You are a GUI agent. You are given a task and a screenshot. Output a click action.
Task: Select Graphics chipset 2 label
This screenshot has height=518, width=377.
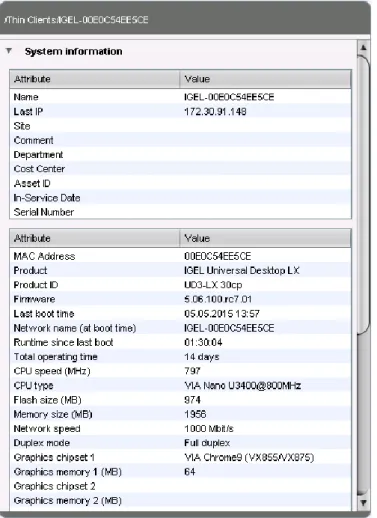point(55,486)
